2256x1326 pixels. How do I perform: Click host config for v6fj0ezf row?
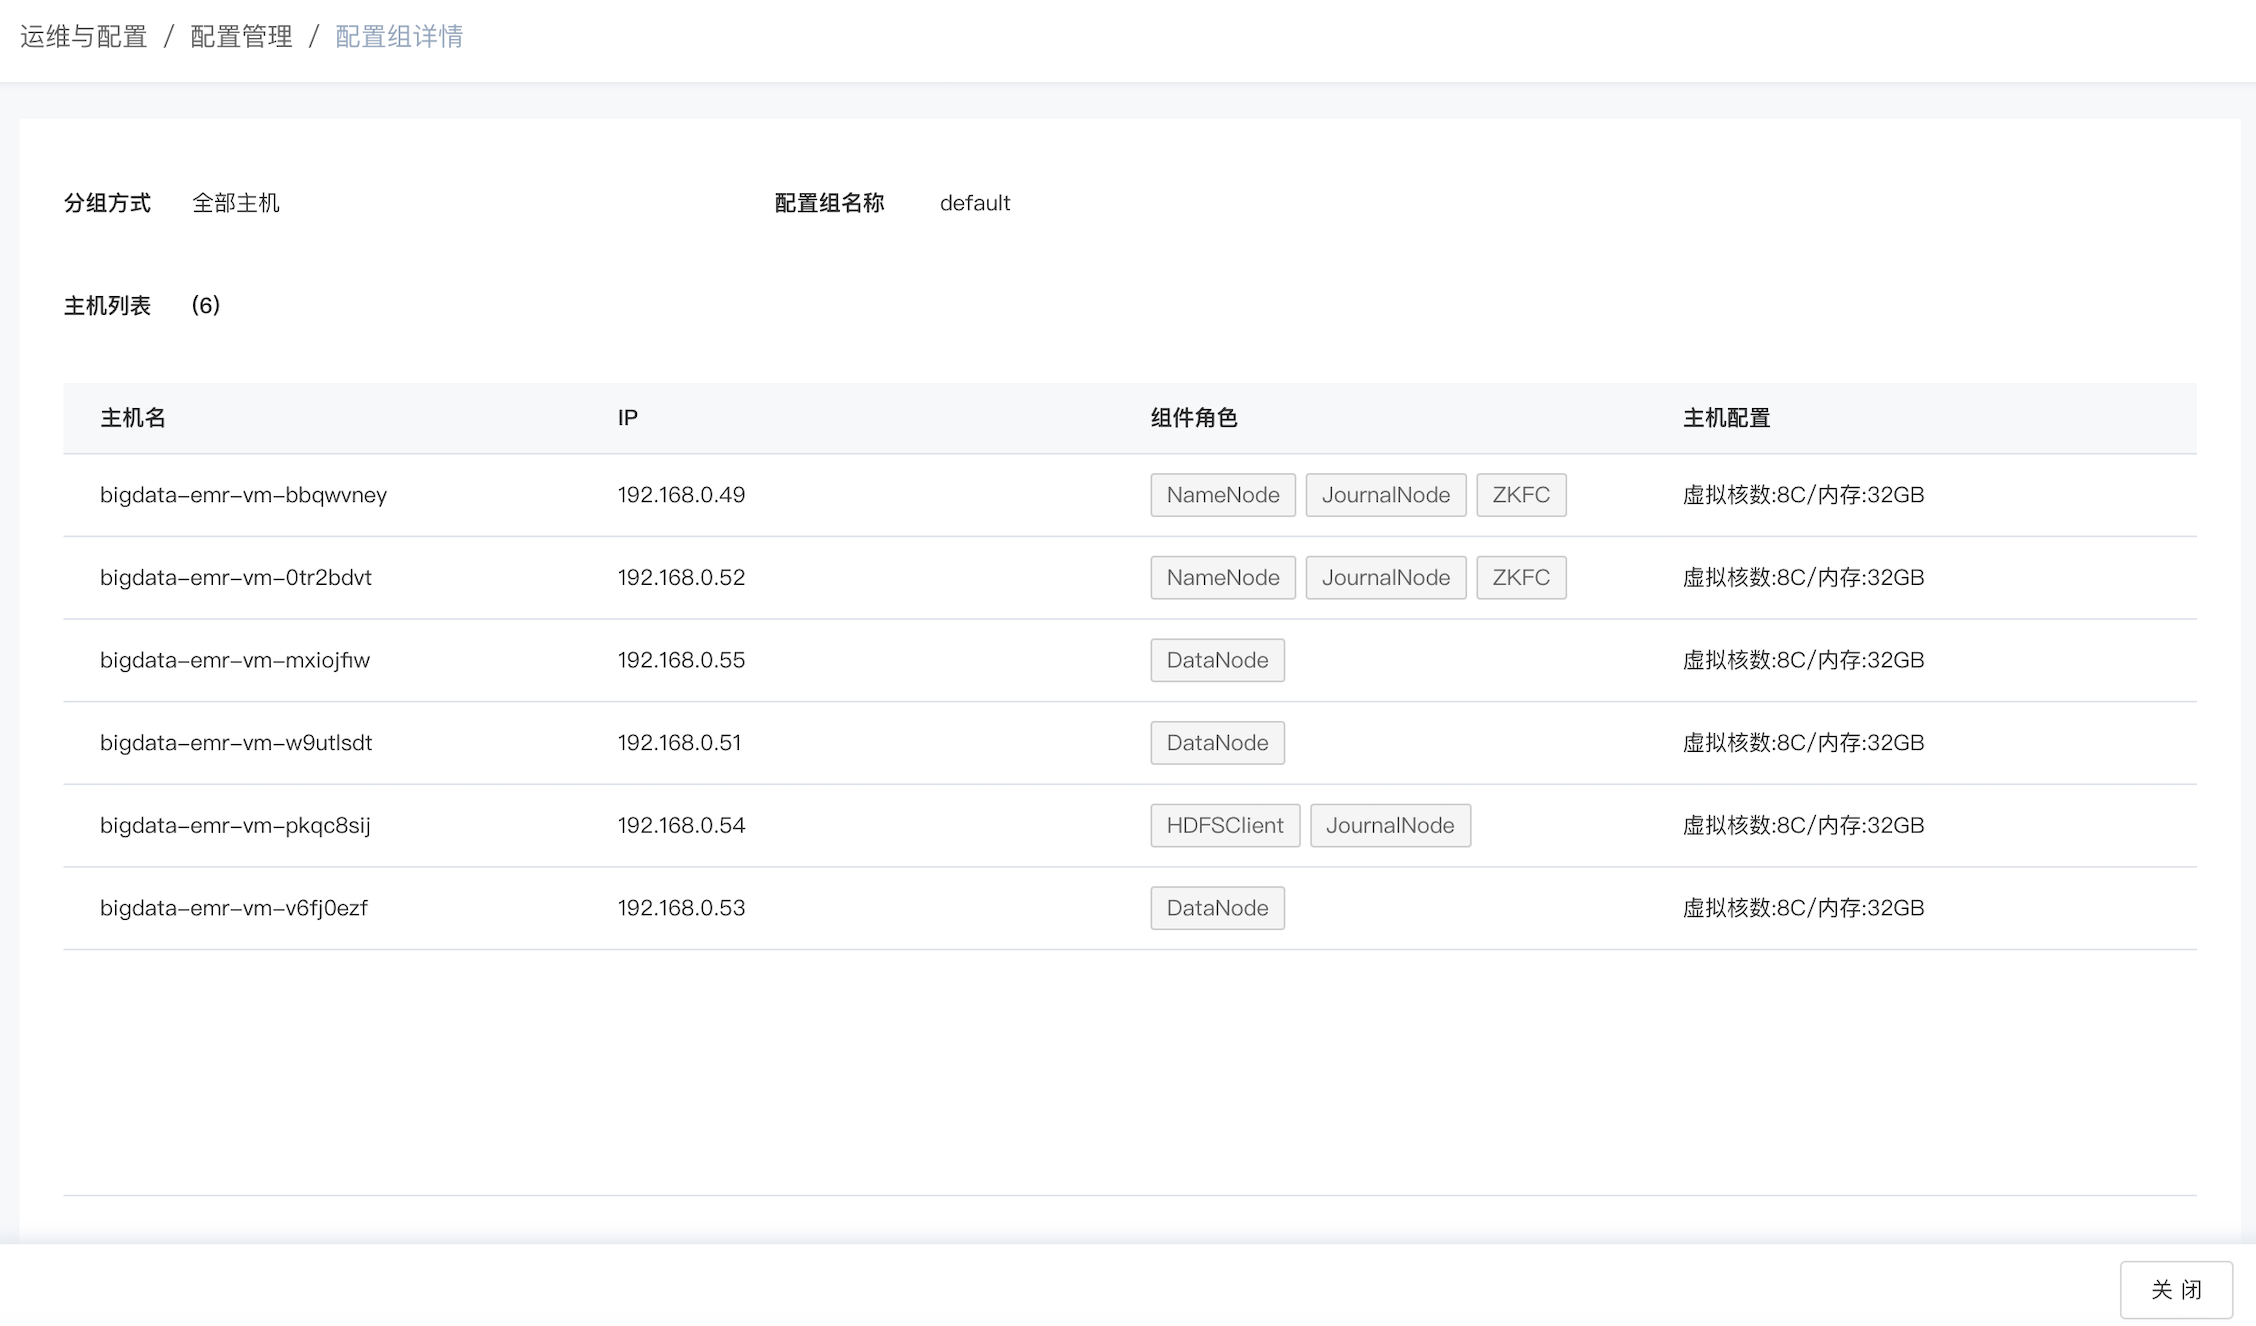point(1804,908)
